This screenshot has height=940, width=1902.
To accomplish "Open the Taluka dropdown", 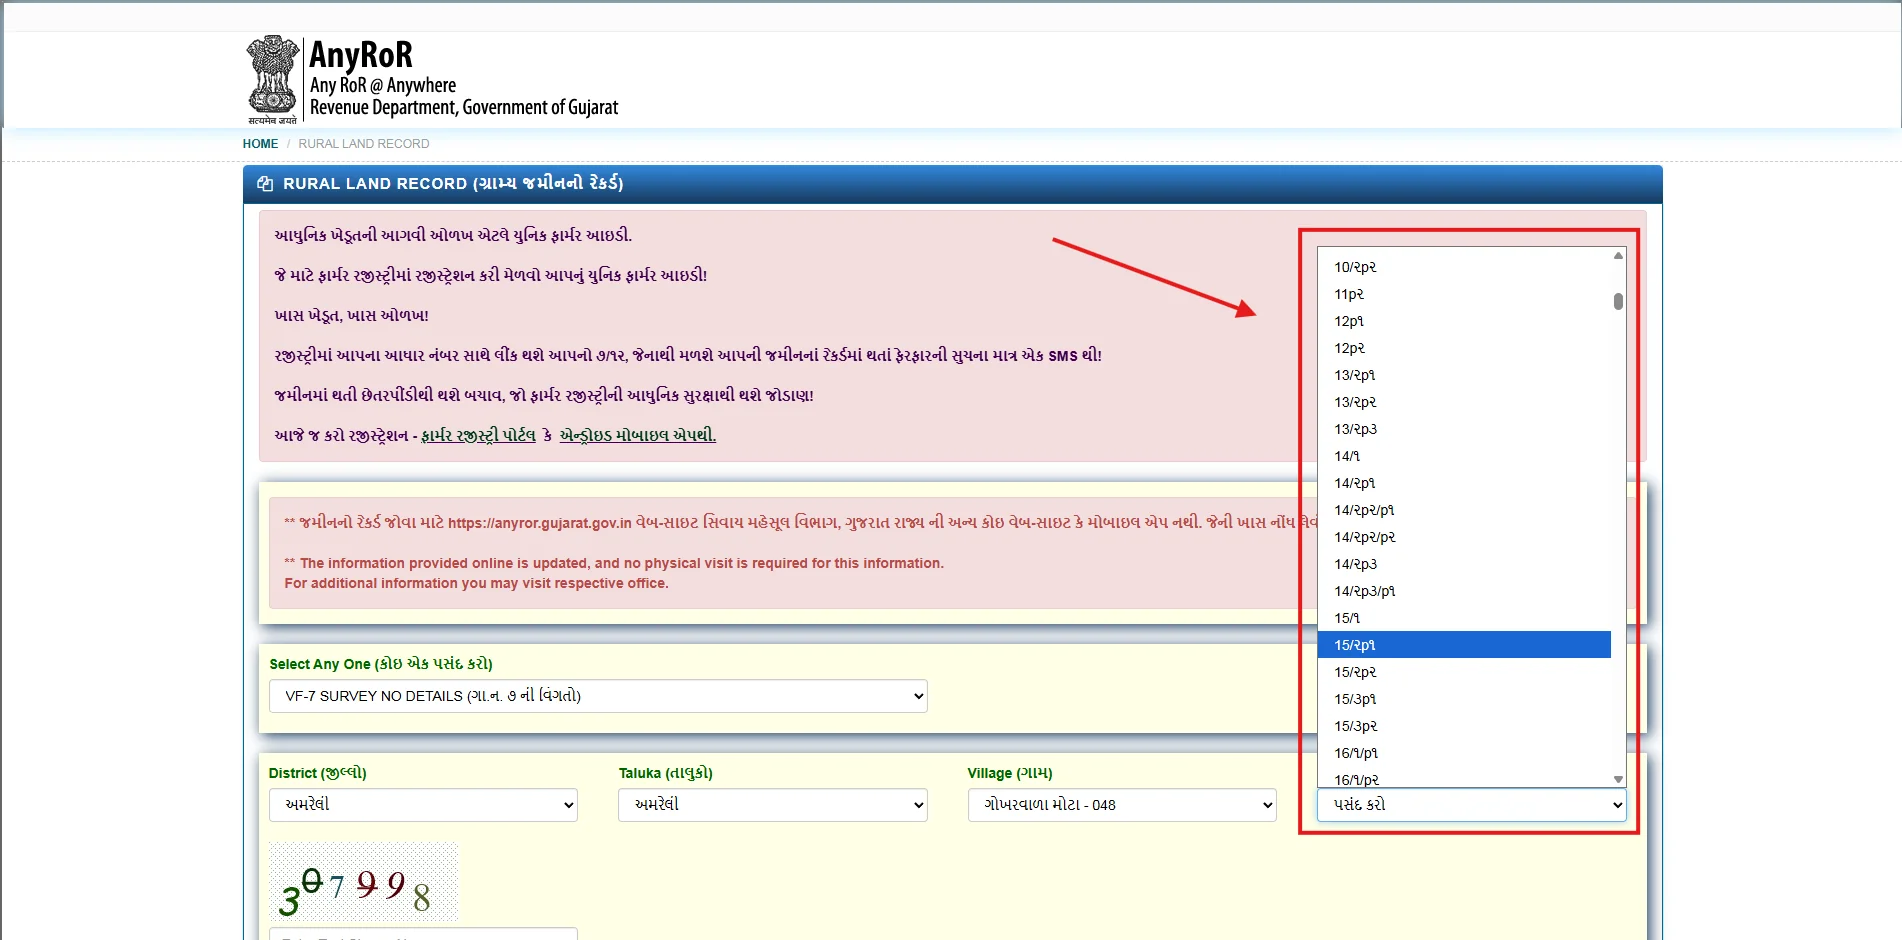I will (771, 804).
